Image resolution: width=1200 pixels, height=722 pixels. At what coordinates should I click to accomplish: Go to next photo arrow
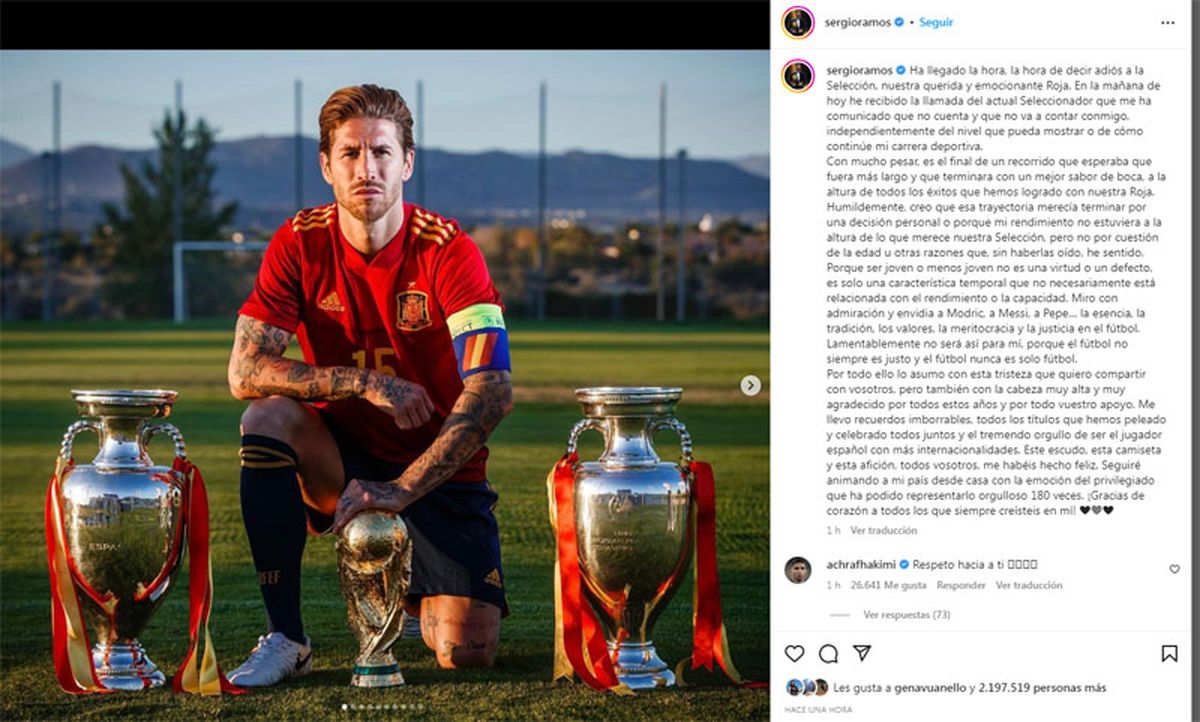pyautogui.click(x=750, y=385)
